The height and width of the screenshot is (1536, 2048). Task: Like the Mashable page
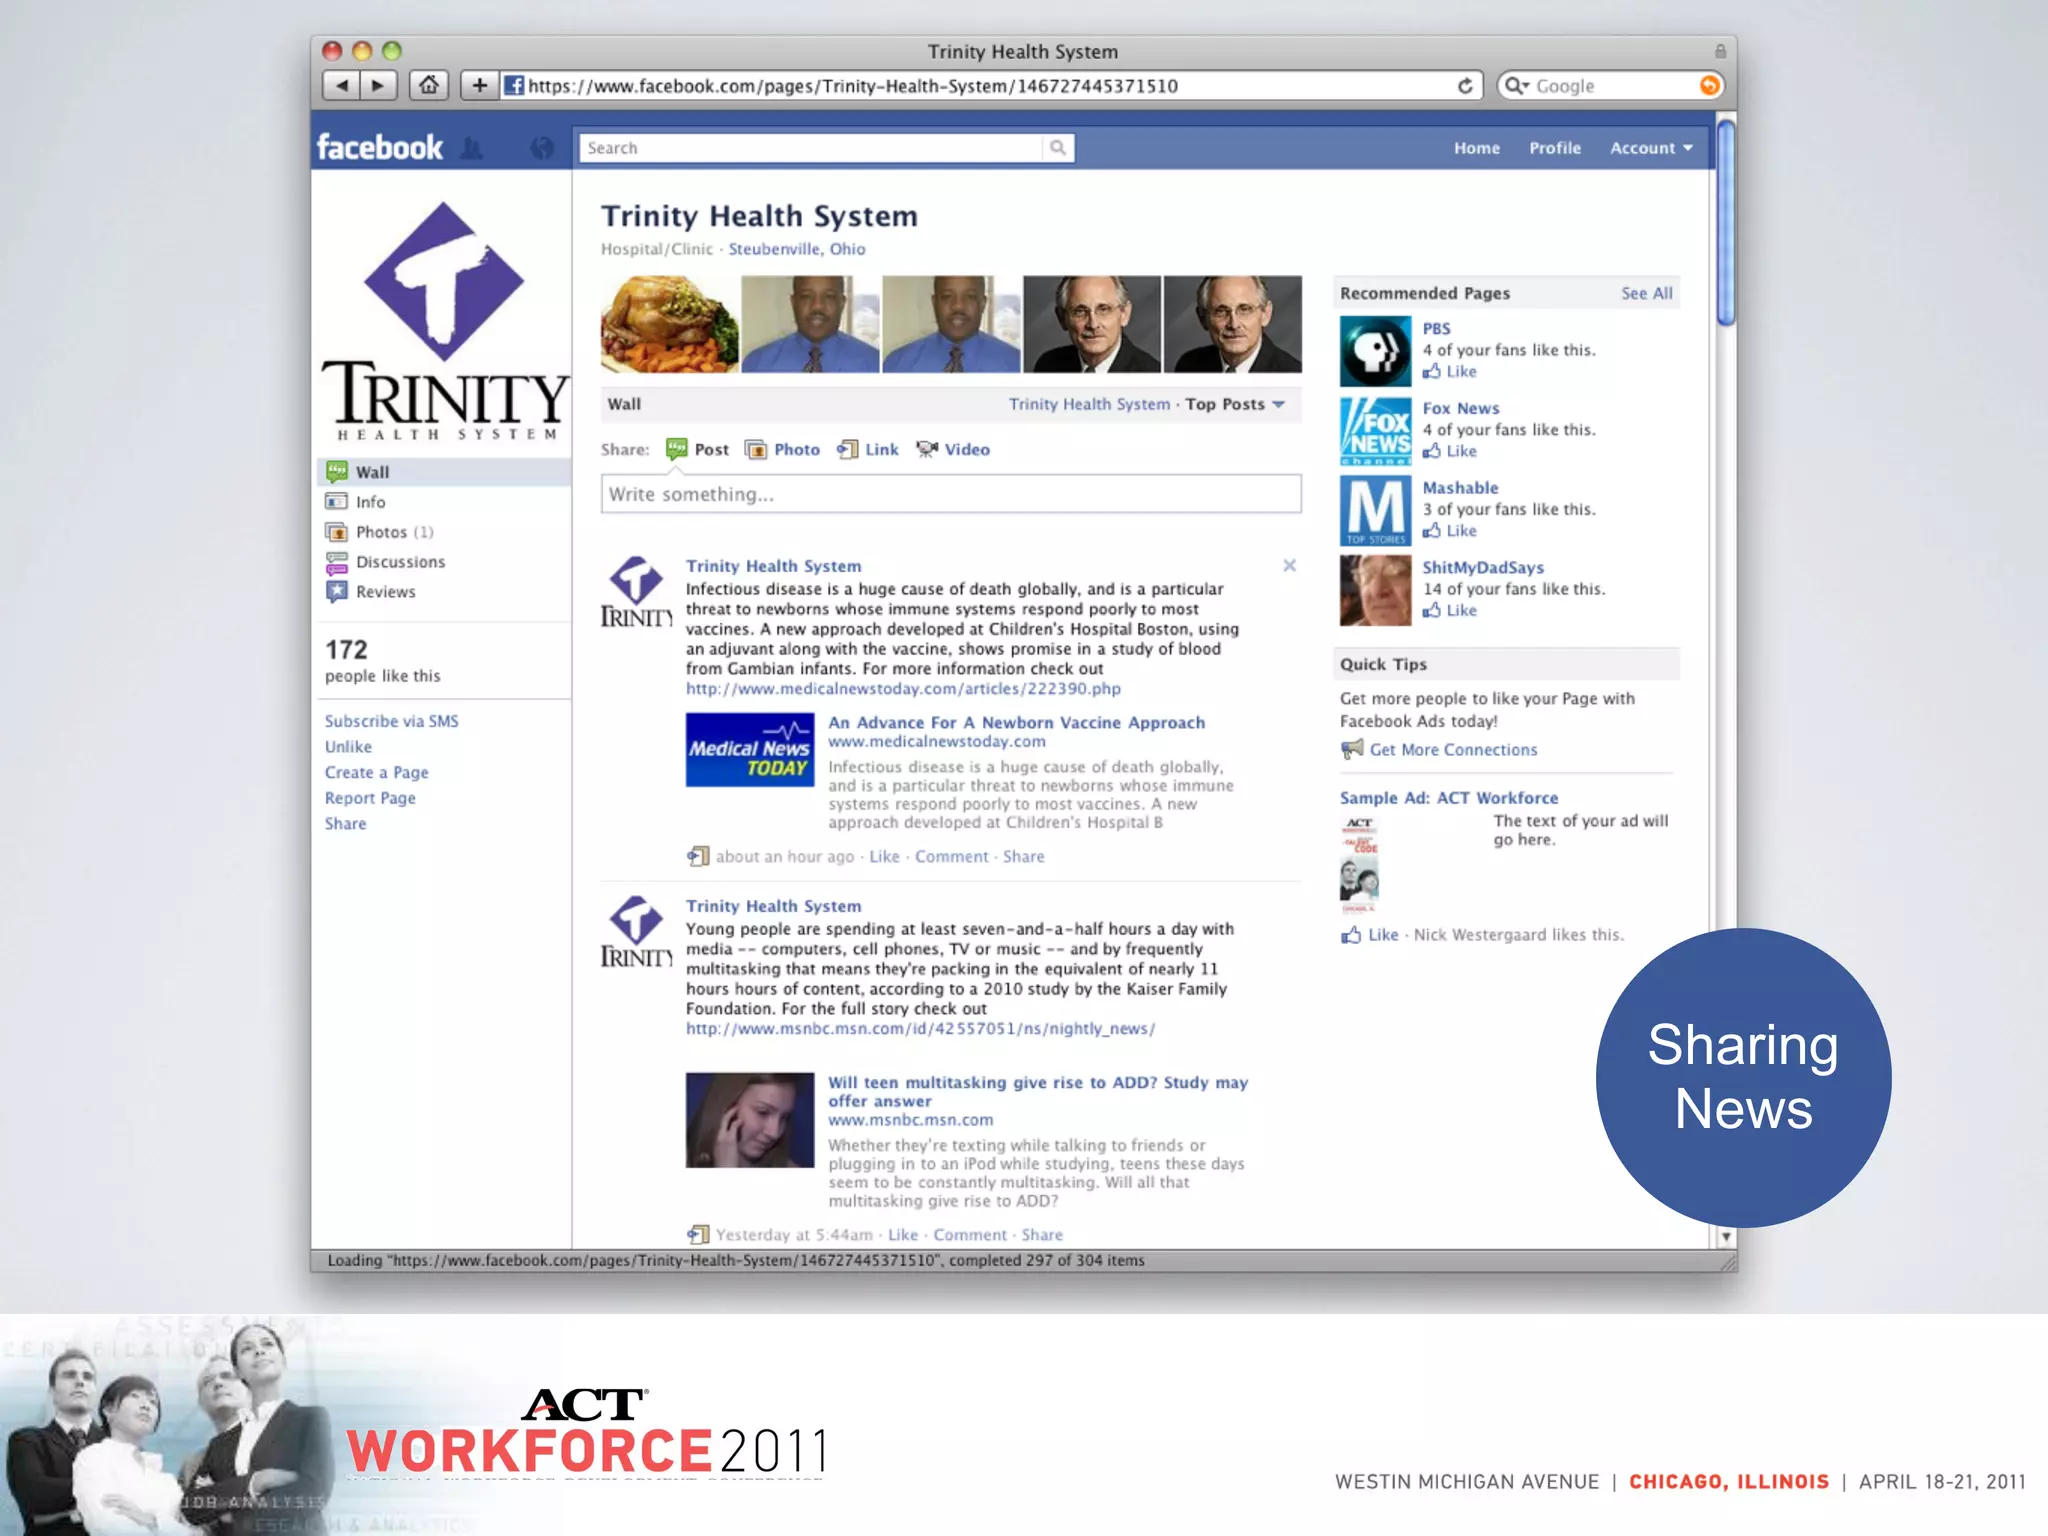tap(1450, 531)
